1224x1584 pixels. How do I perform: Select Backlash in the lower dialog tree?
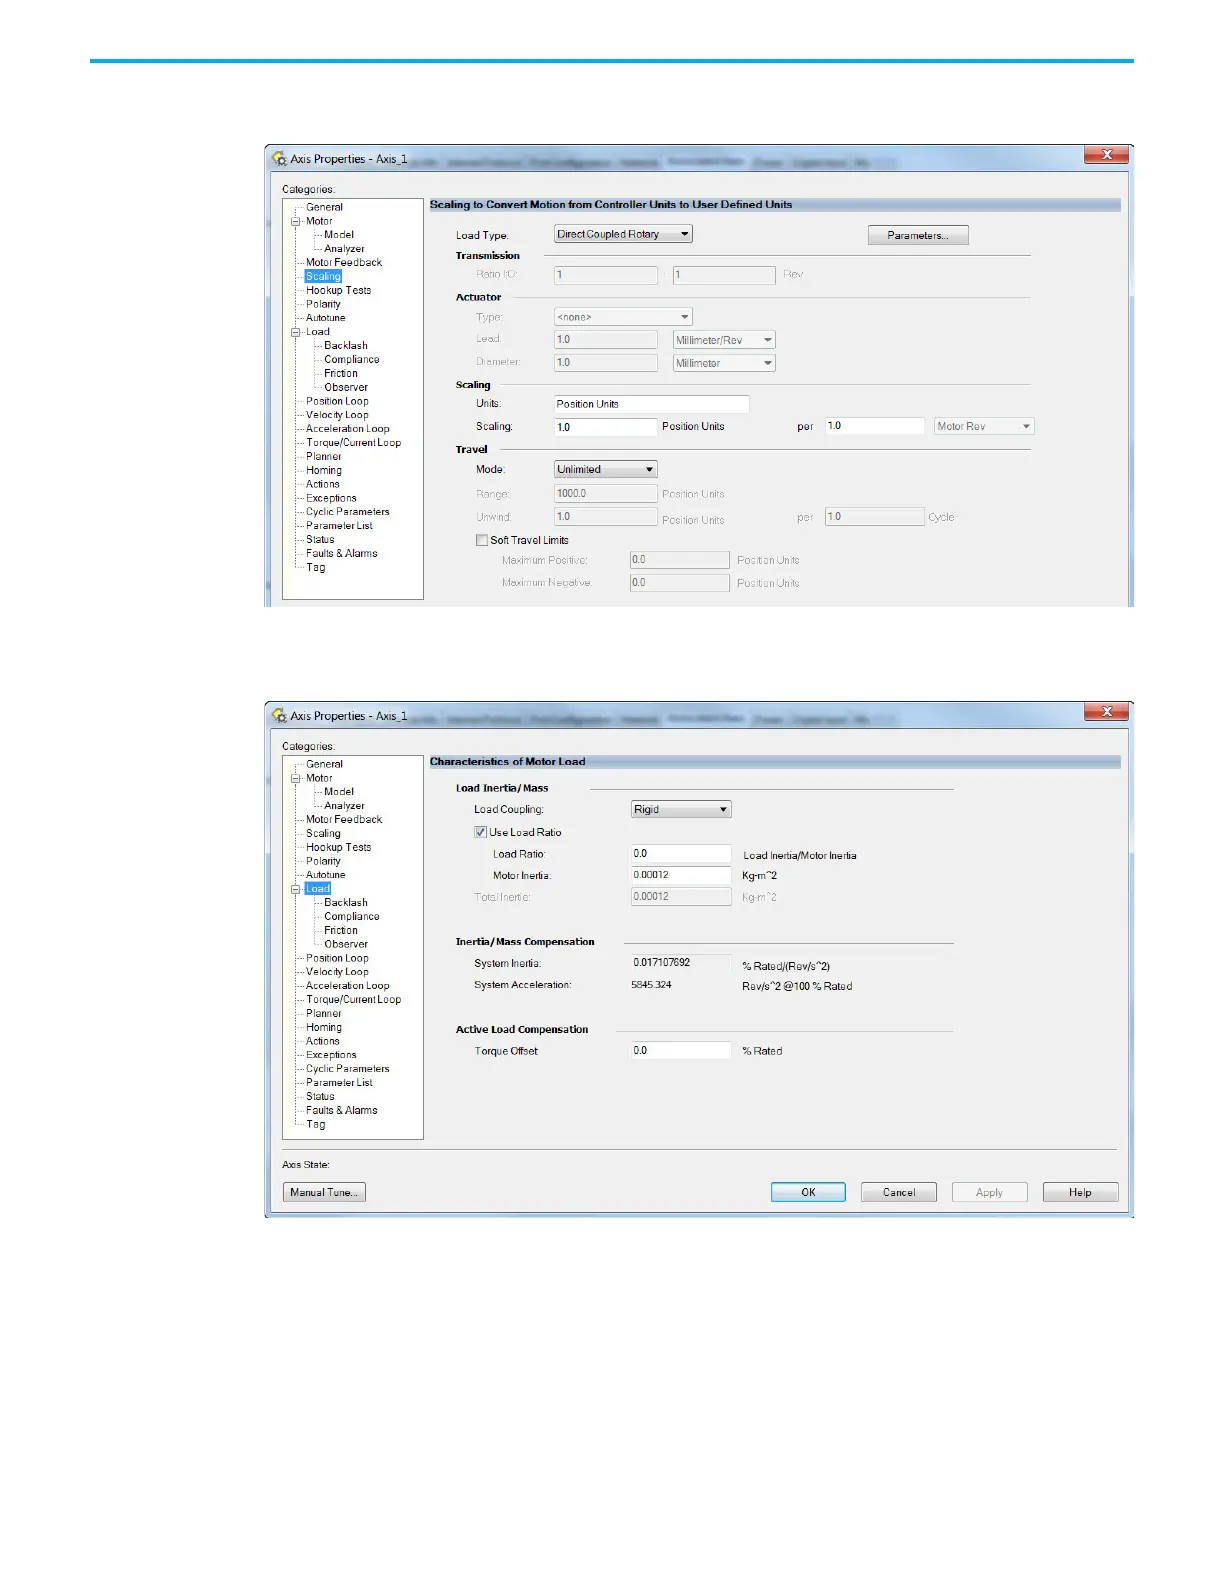[346, 903]
